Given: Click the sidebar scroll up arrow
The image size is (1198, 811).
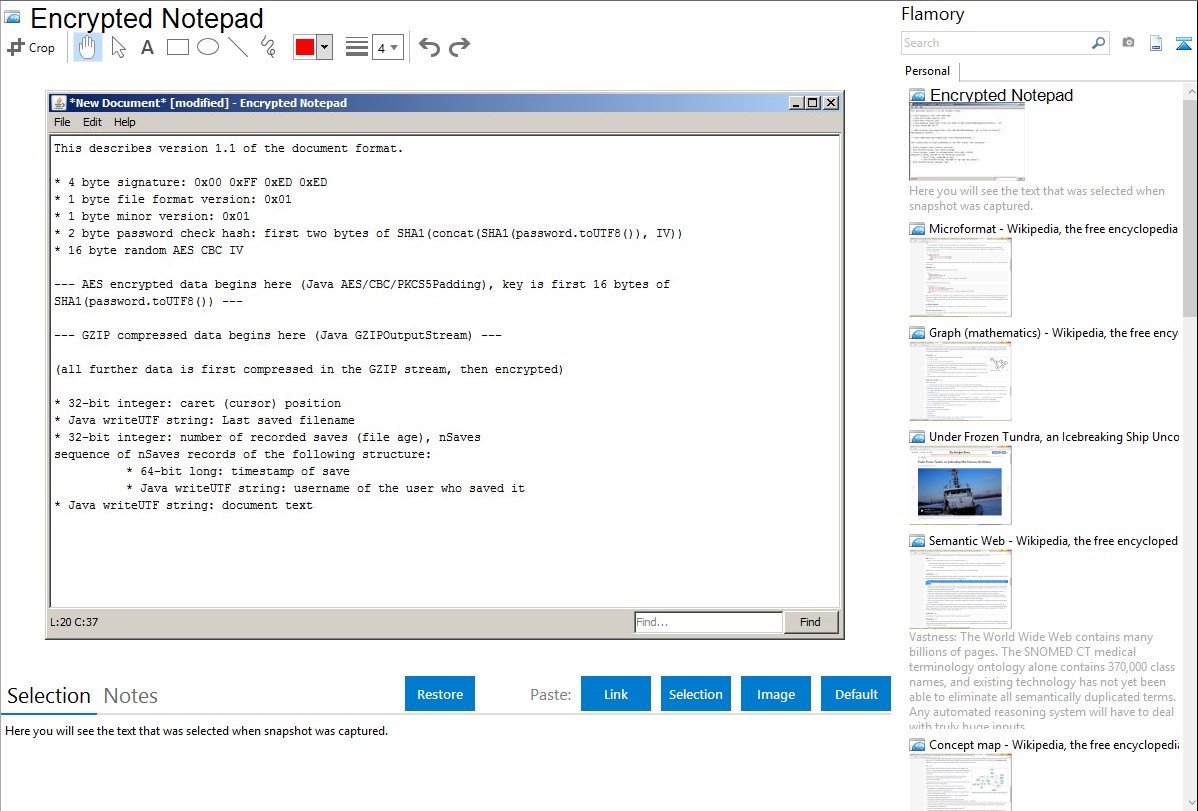Looking at the screenshot, I should tap(1190, 91).
